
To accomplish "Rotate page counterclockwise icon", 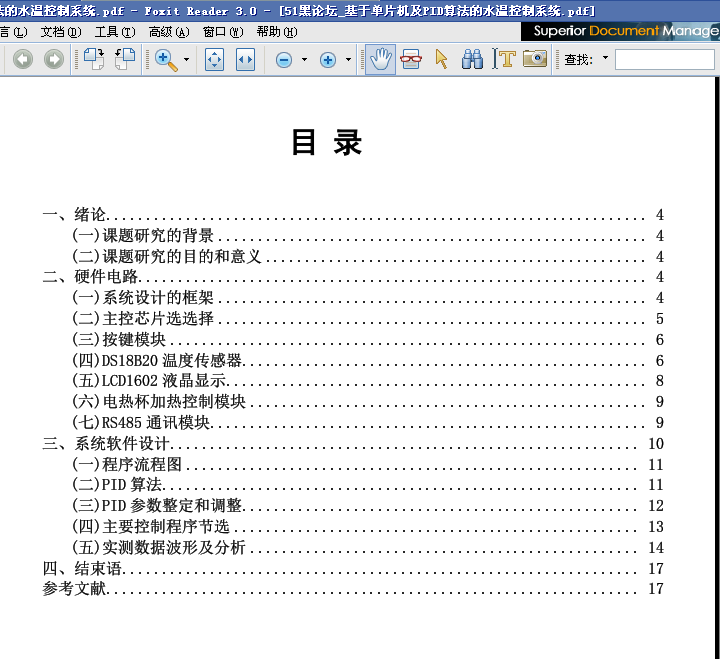I will point(124,59).
